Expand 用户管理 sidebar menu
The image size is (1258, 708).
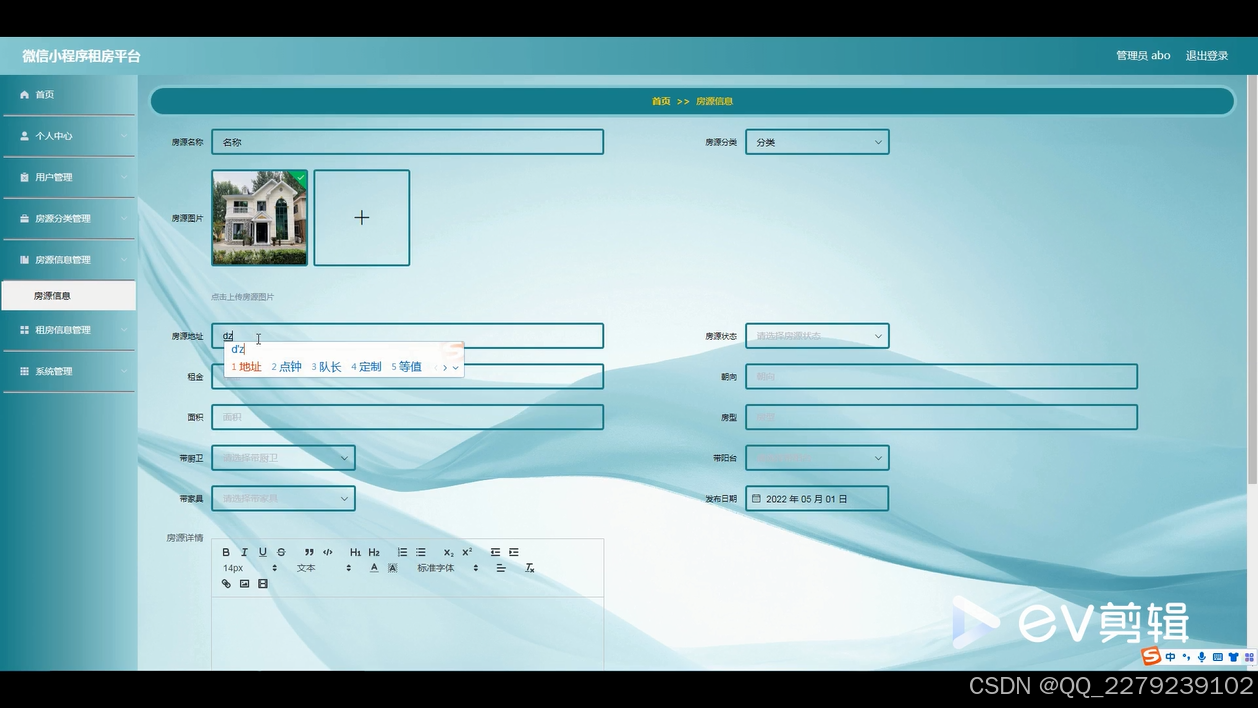pos(68,177)
